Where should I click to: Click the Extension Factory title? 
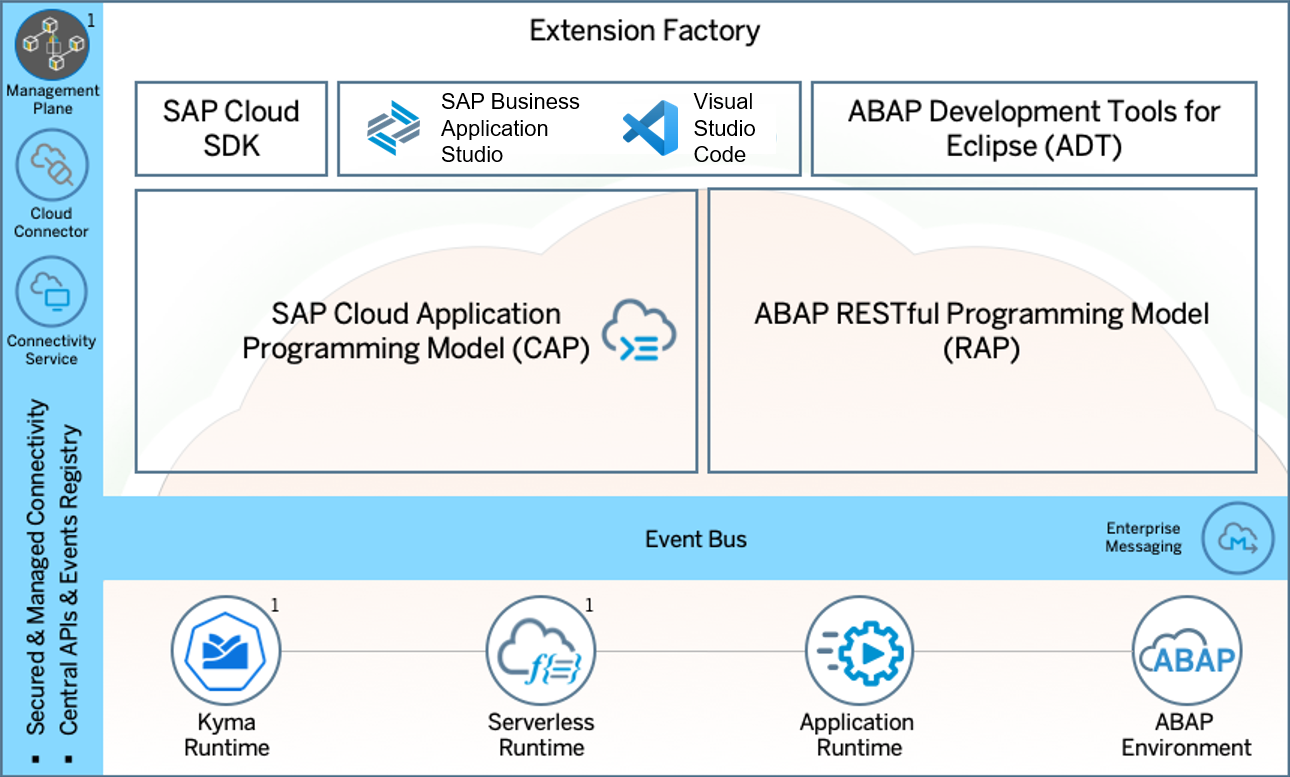[645, 31]
